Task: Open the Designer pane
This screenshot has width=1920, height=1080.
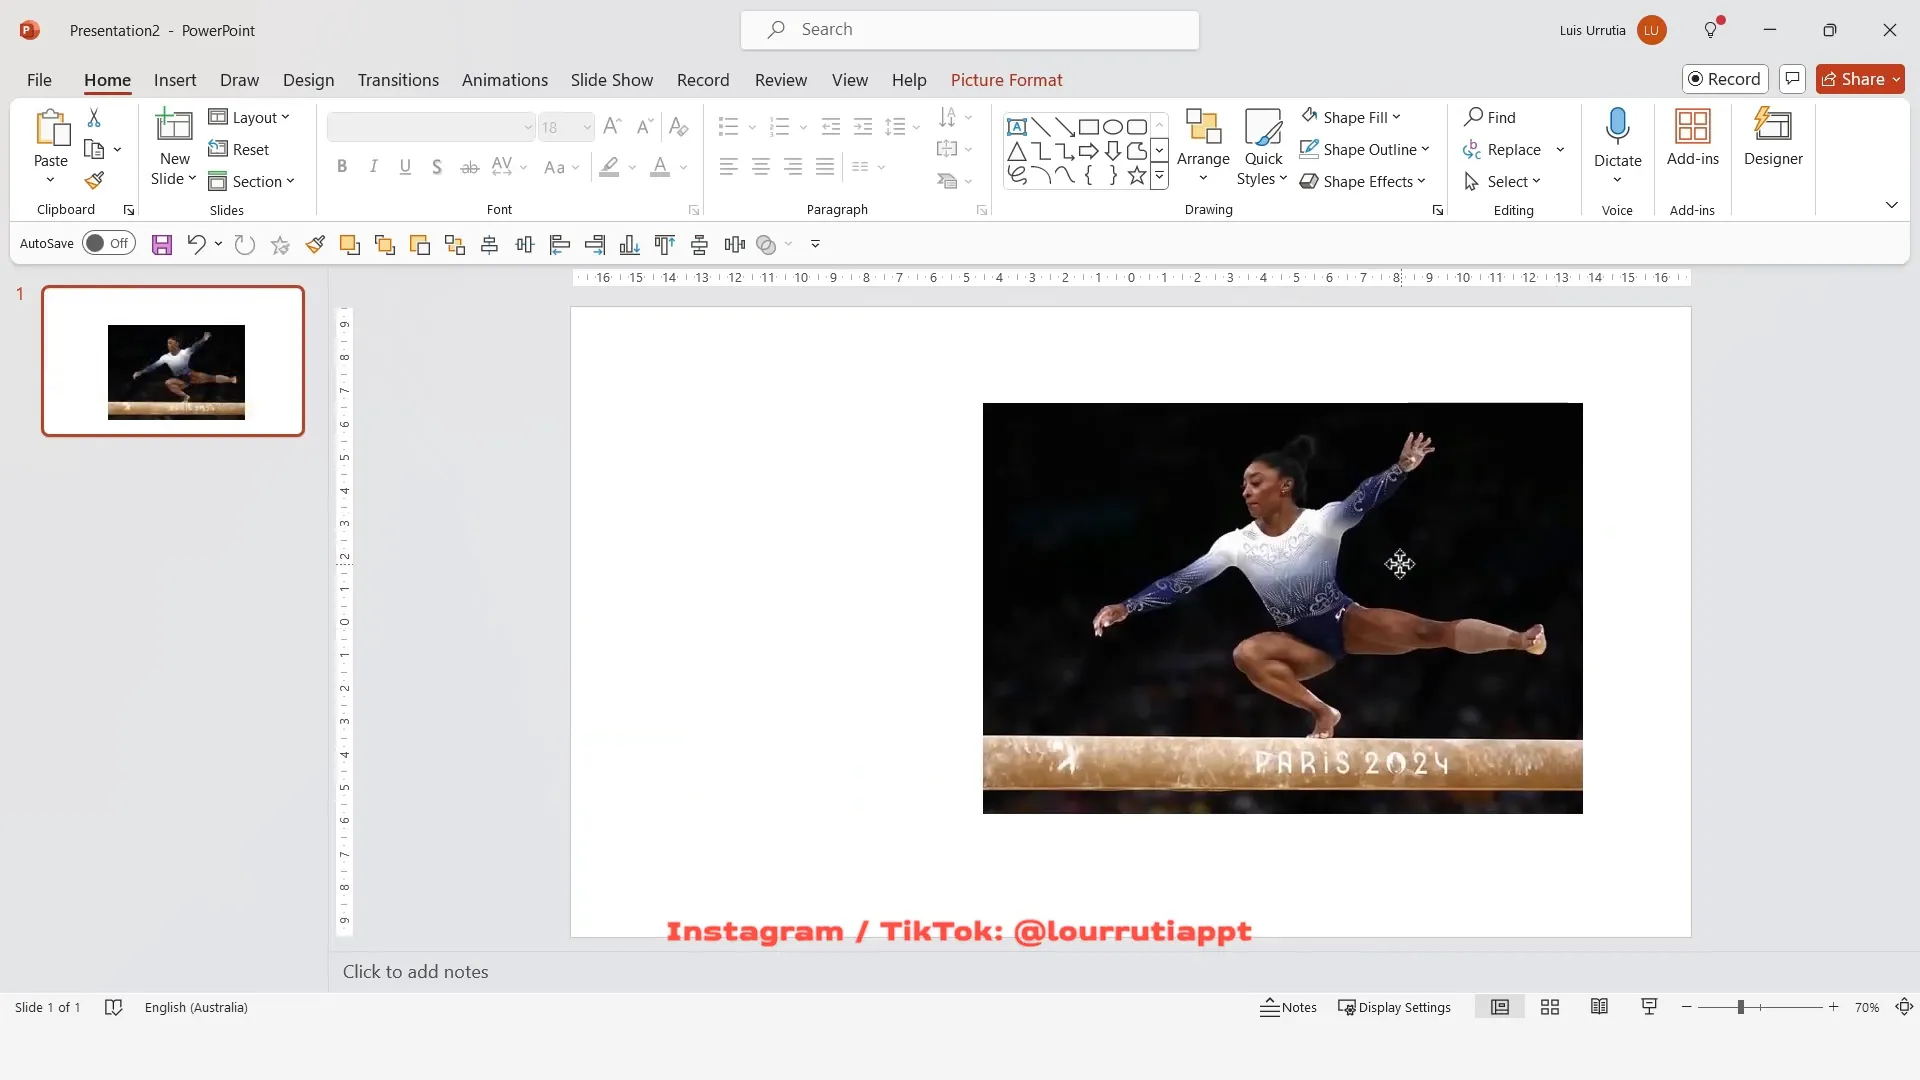Action: pyautogui.click(x=1773, y=137)
